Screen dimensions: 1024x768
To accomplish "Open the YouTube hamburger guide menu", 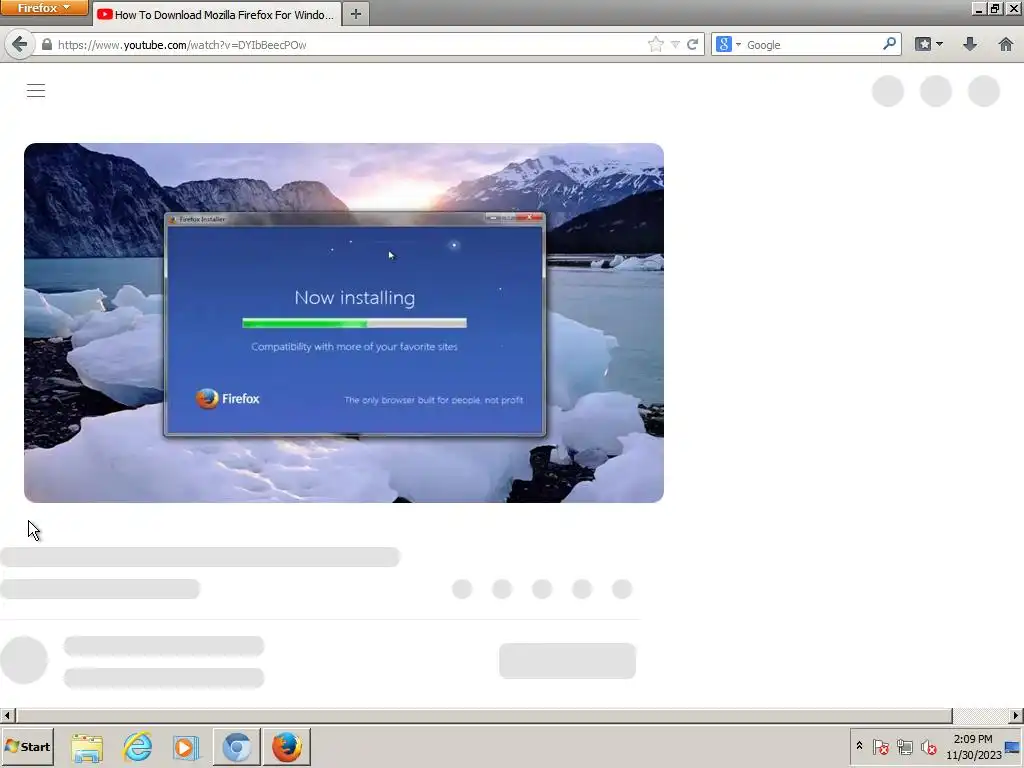I will (36, 91).
